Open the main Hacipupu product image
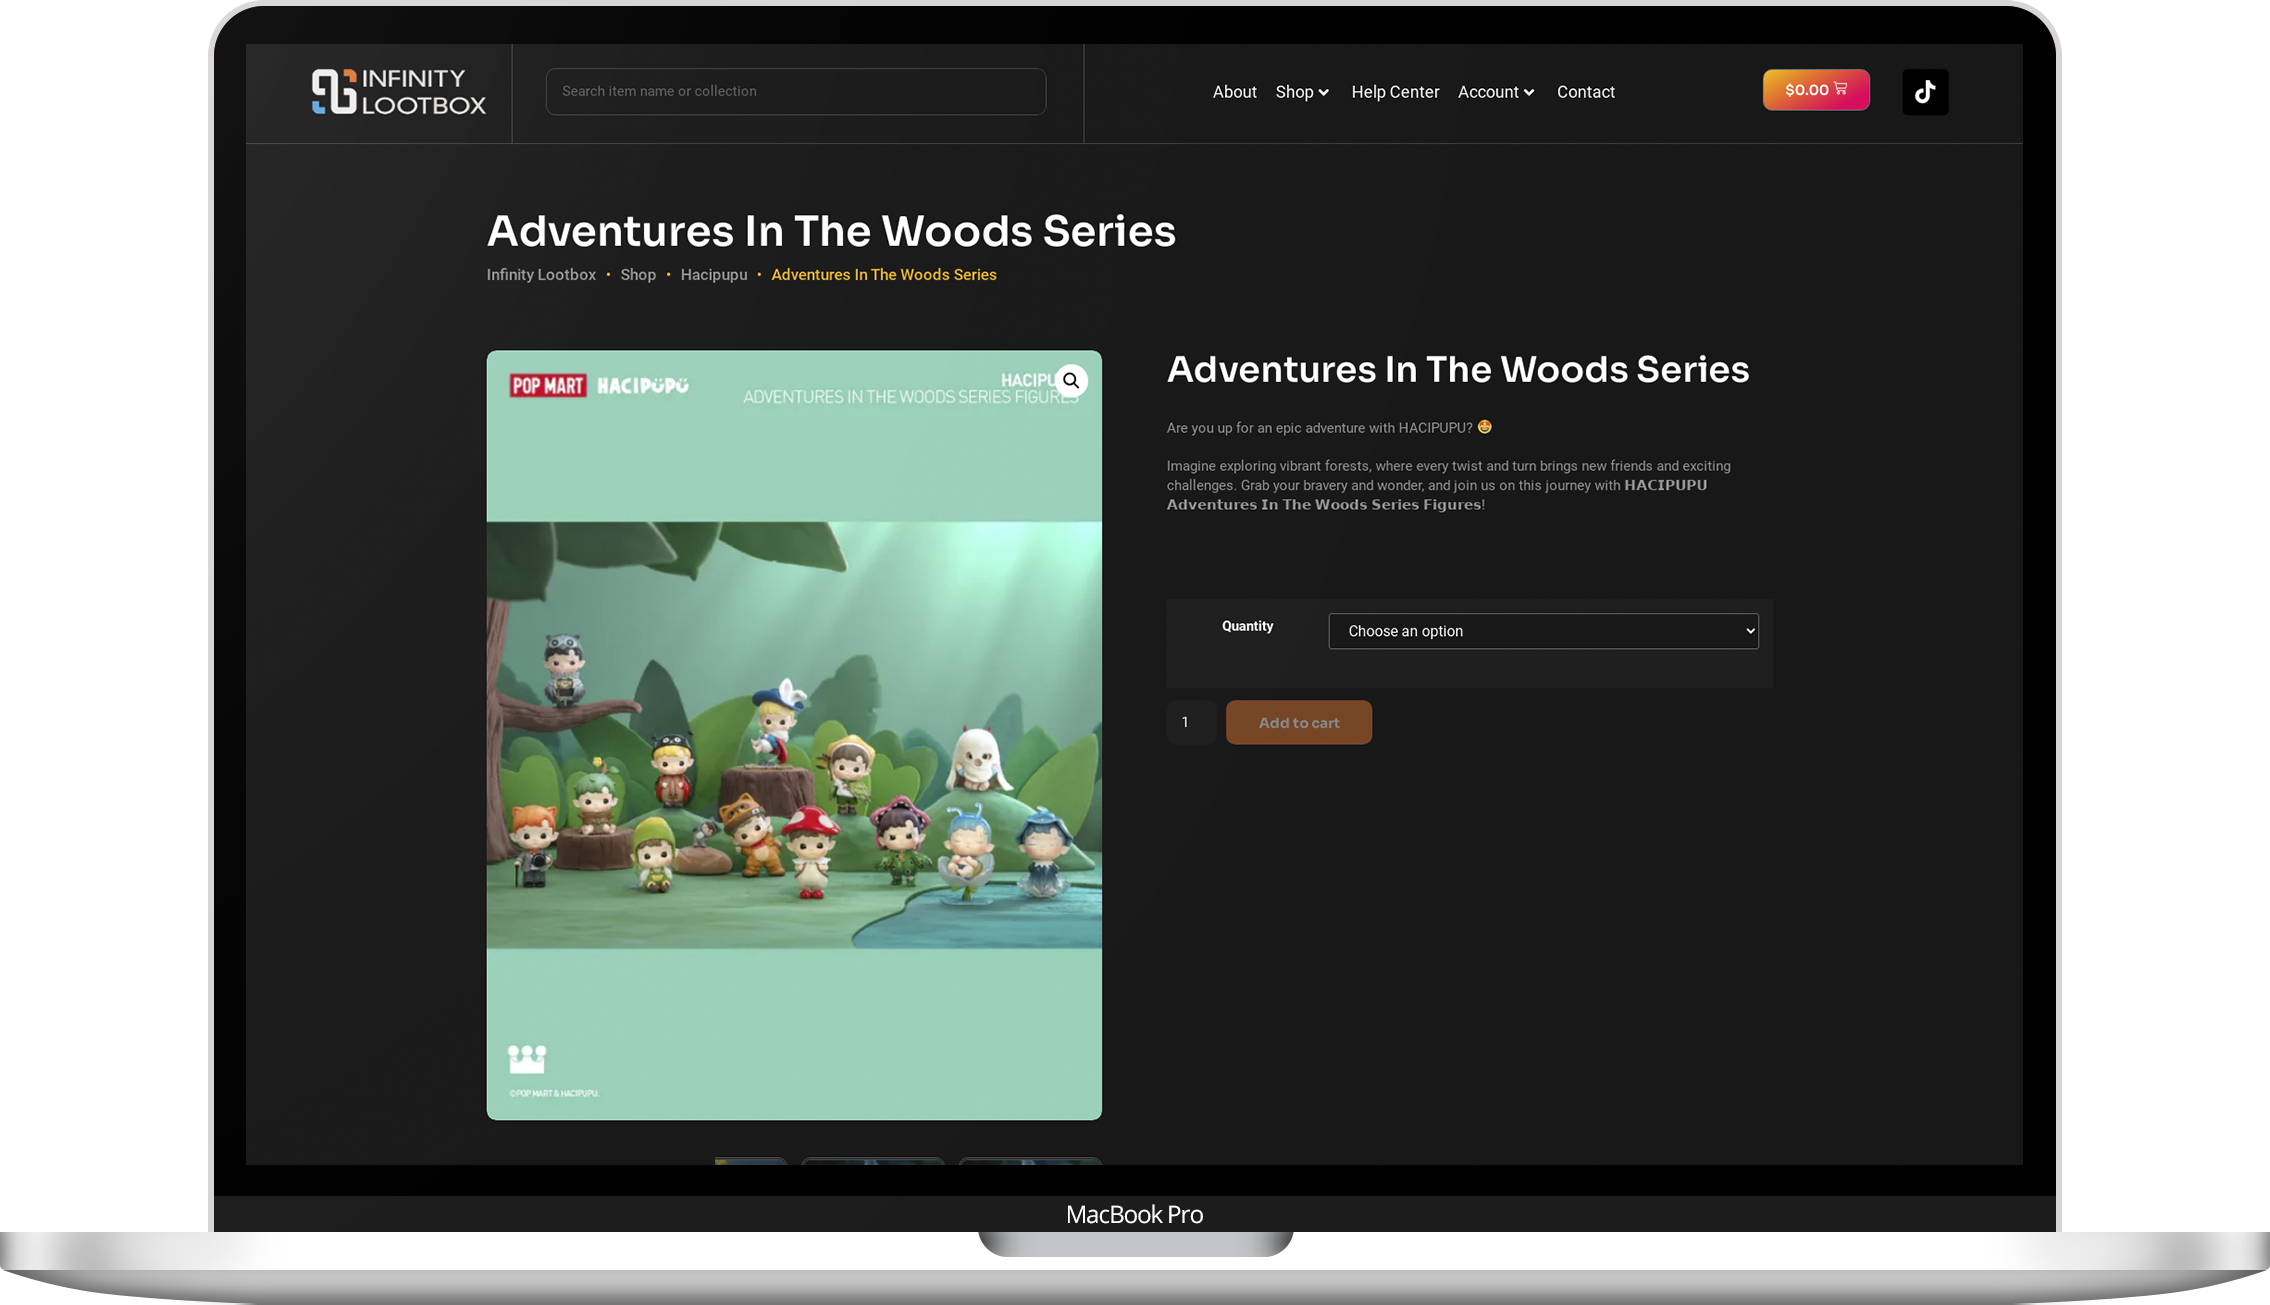The height and width of the screenshot is (1305, 2270). tap(794, 735)
